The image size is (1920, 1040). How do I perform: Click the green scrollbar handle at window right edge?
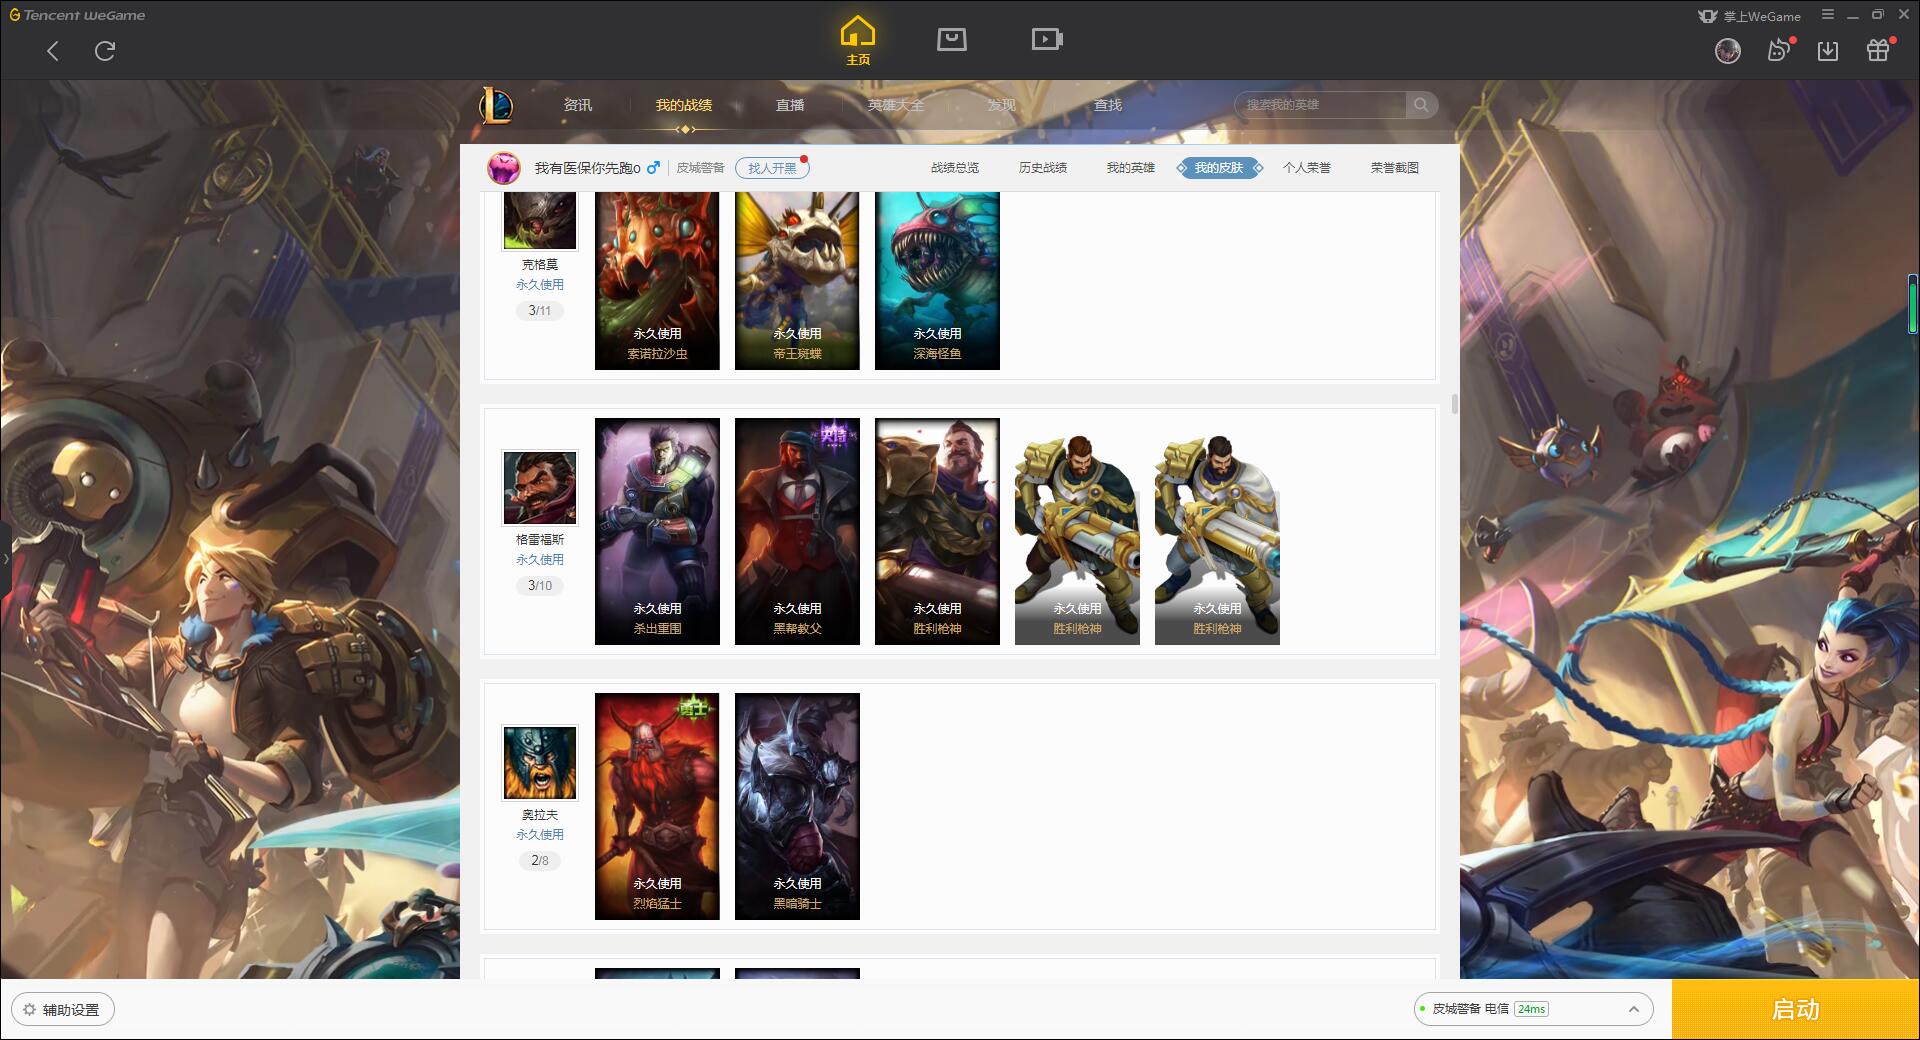[1913, 305]
